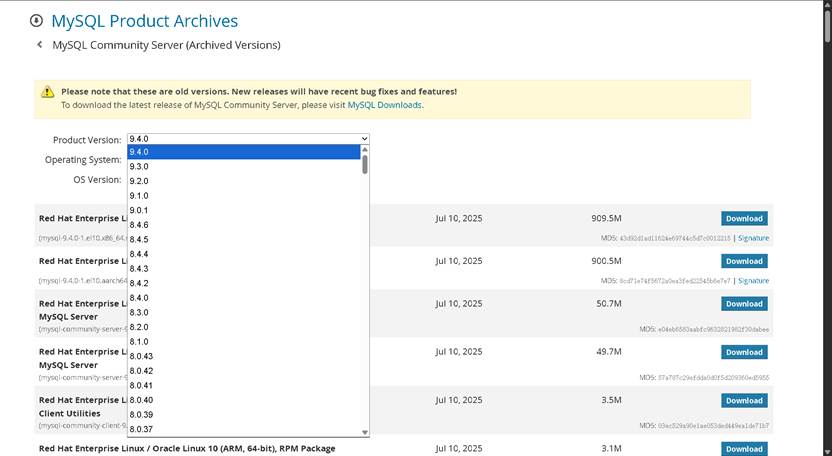The width and height of the screenshot is (832, 456).
Task: Click the yellow warning triangle icon
Action: 47,92
